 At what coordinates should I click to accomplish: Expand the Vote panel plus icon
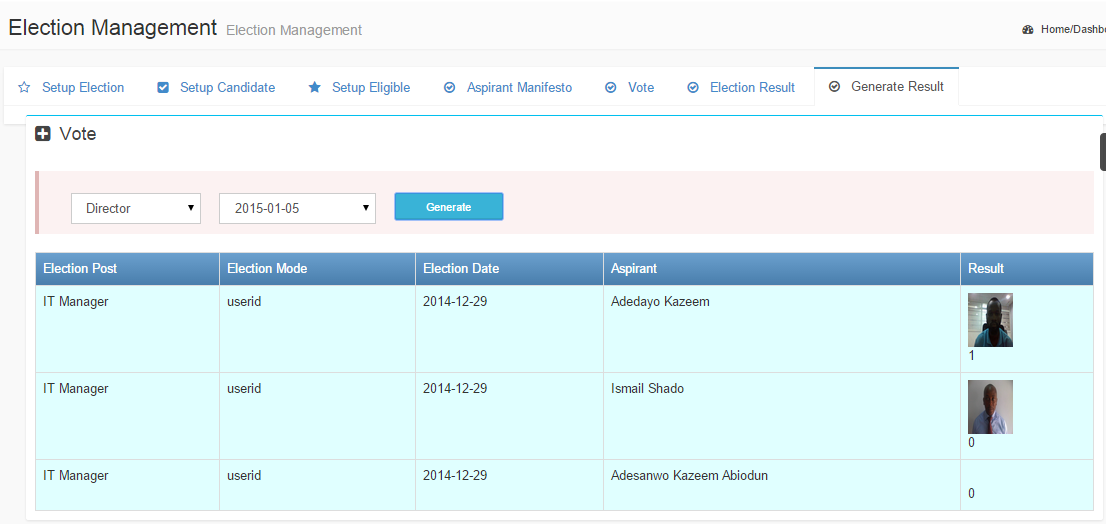pyautogui.click(x=43, y=134)
